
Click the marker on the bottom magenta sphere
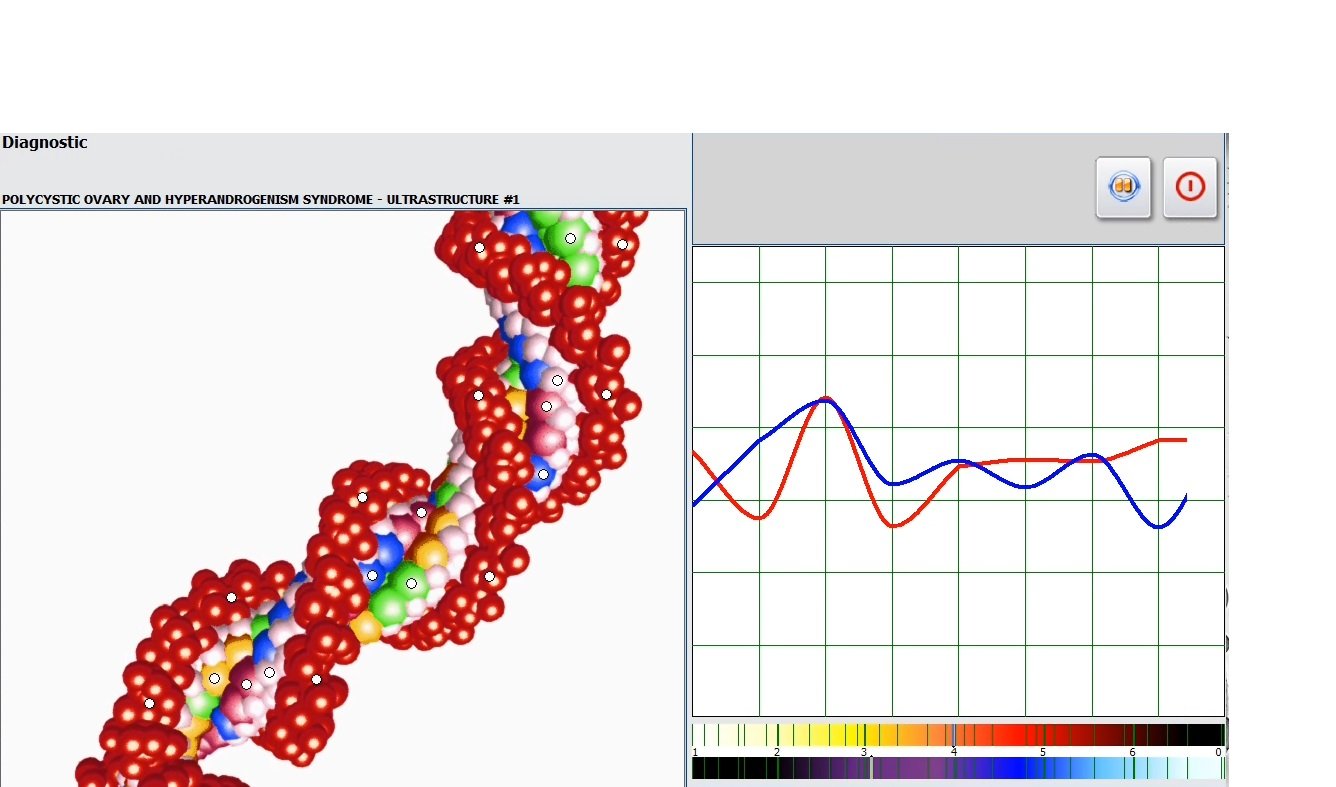point(246,684)
